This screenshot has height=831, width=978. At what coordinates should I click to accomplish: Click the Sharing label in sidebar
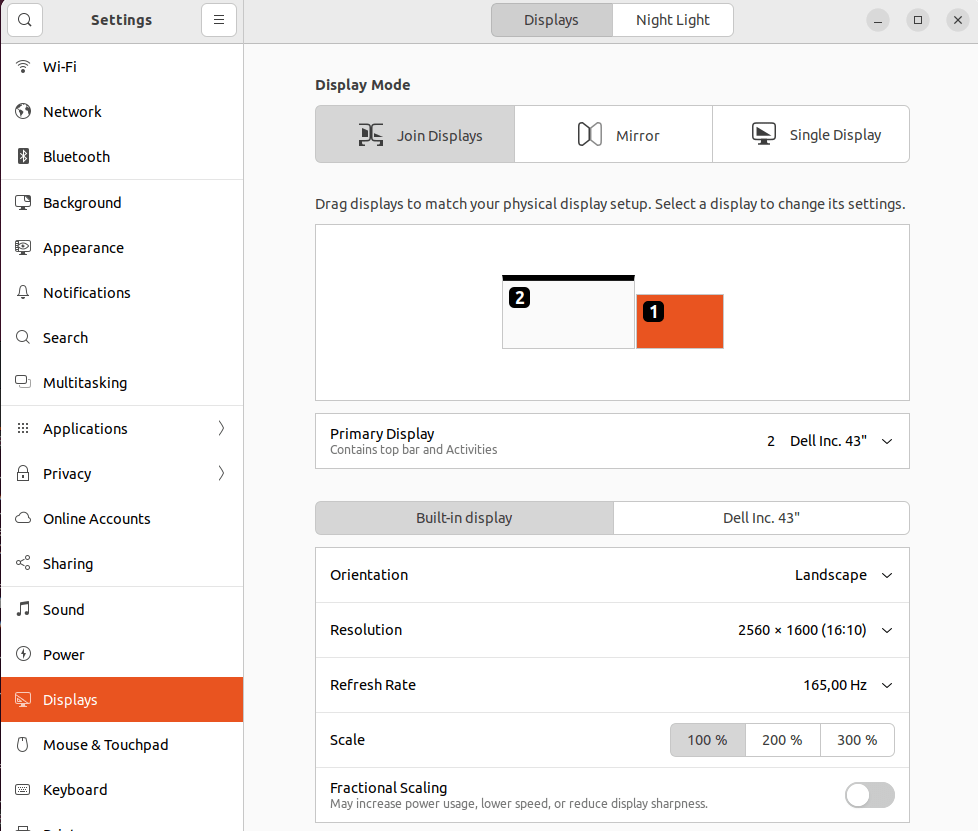point(68,564)
